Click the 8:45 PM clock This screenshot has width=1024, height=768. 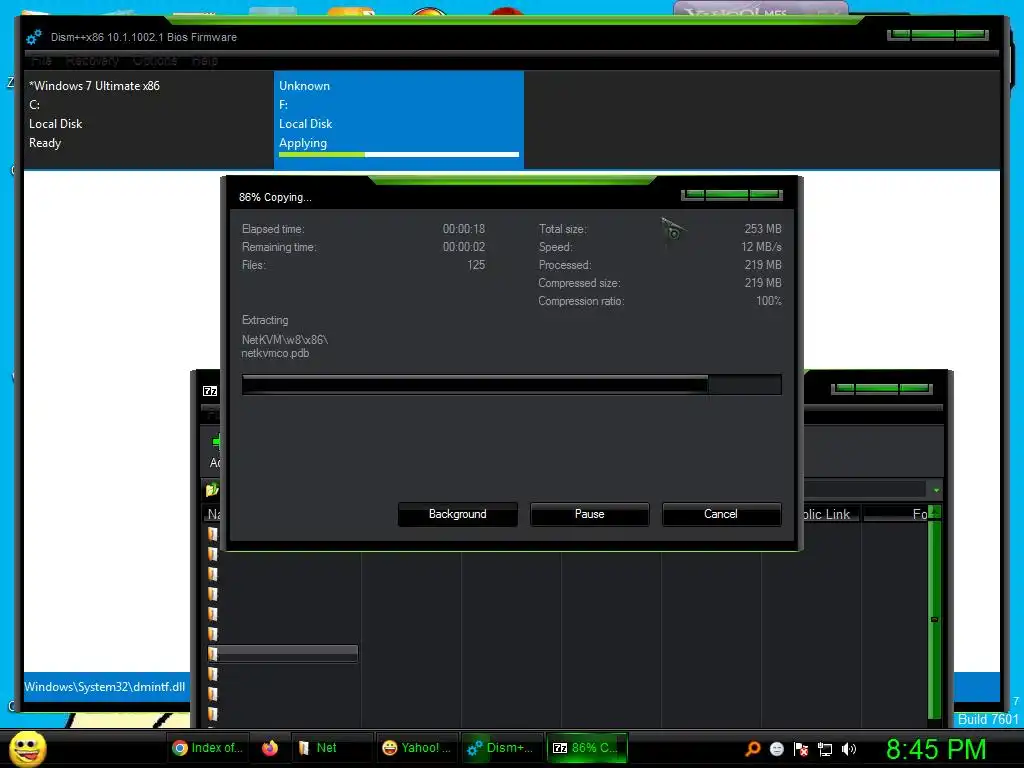[x=936, y=749]
